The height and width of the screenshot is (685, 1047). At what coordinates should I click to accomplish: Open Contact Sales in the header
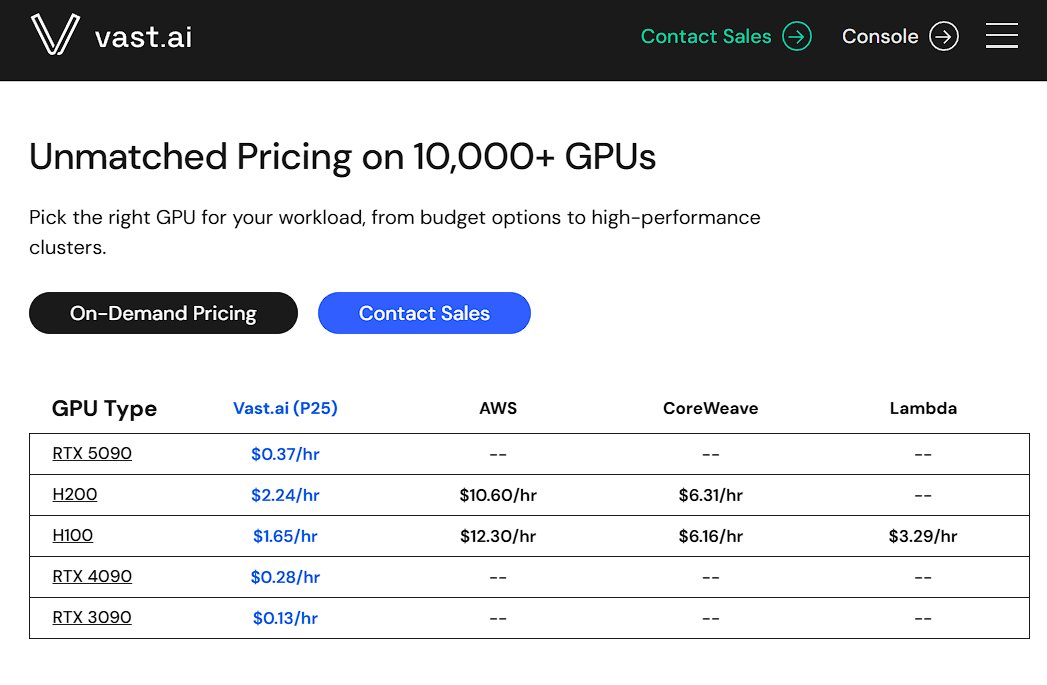[x=706, y=37]
